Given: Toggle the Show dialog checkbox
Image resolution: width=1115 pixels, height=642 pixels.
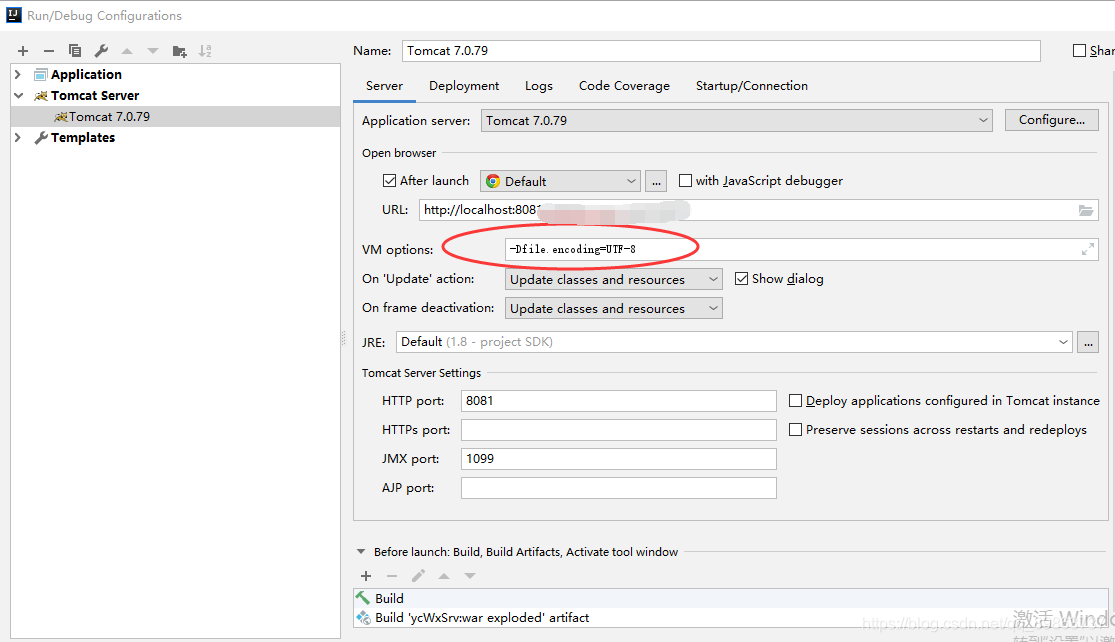Looking at the screenshot, I should [x=742, y=279].
